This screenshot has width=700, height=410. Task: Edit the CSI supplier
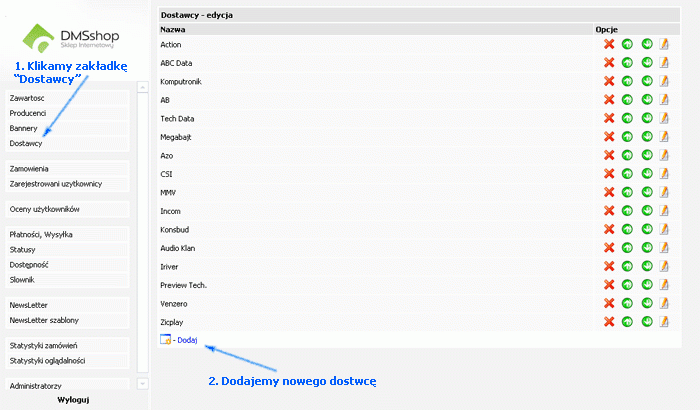664,174
